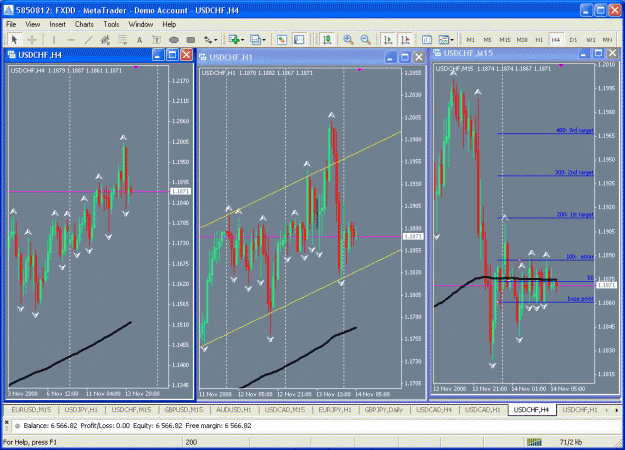Switch timeframe to M1

click(470, 40)
